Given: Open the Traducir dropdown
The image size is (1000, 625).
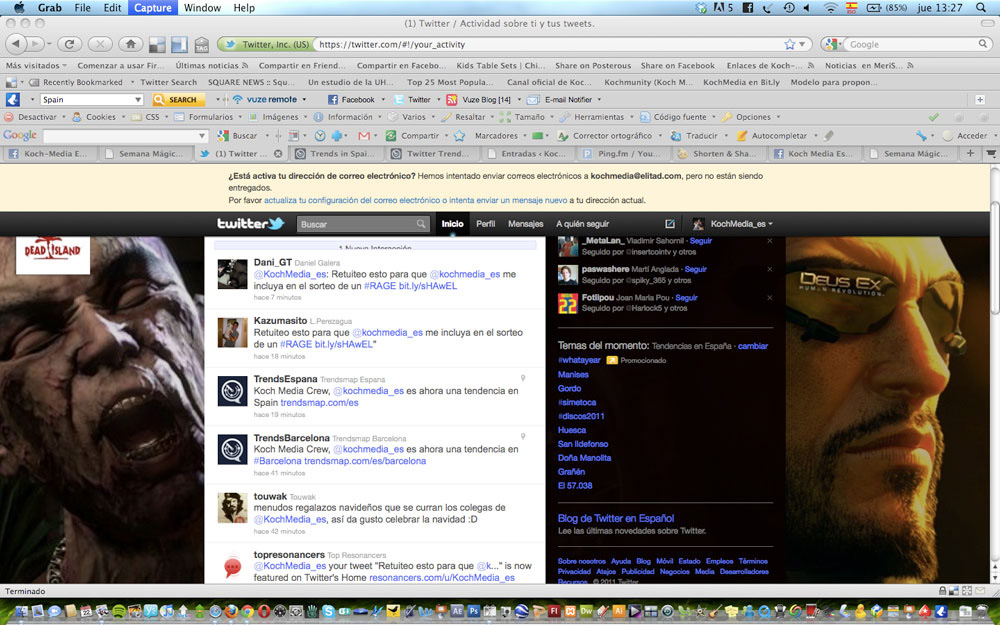Looking at the screenshot, I should point(697,136).
